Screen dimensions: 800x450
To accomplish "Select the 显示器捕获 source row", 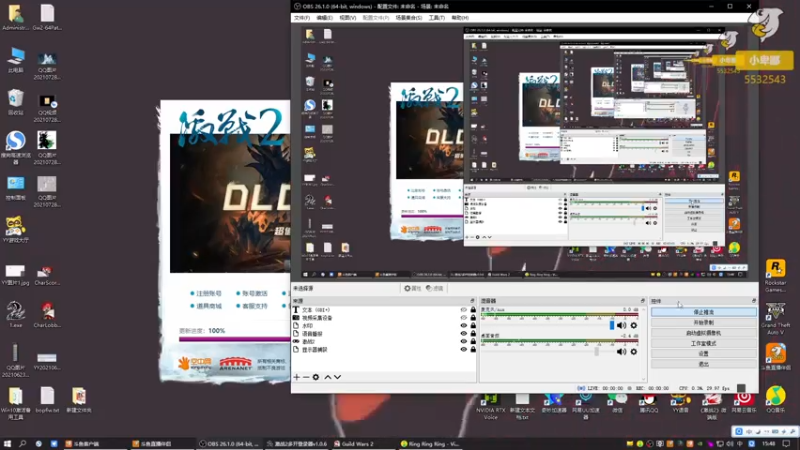I will (385, 349).
